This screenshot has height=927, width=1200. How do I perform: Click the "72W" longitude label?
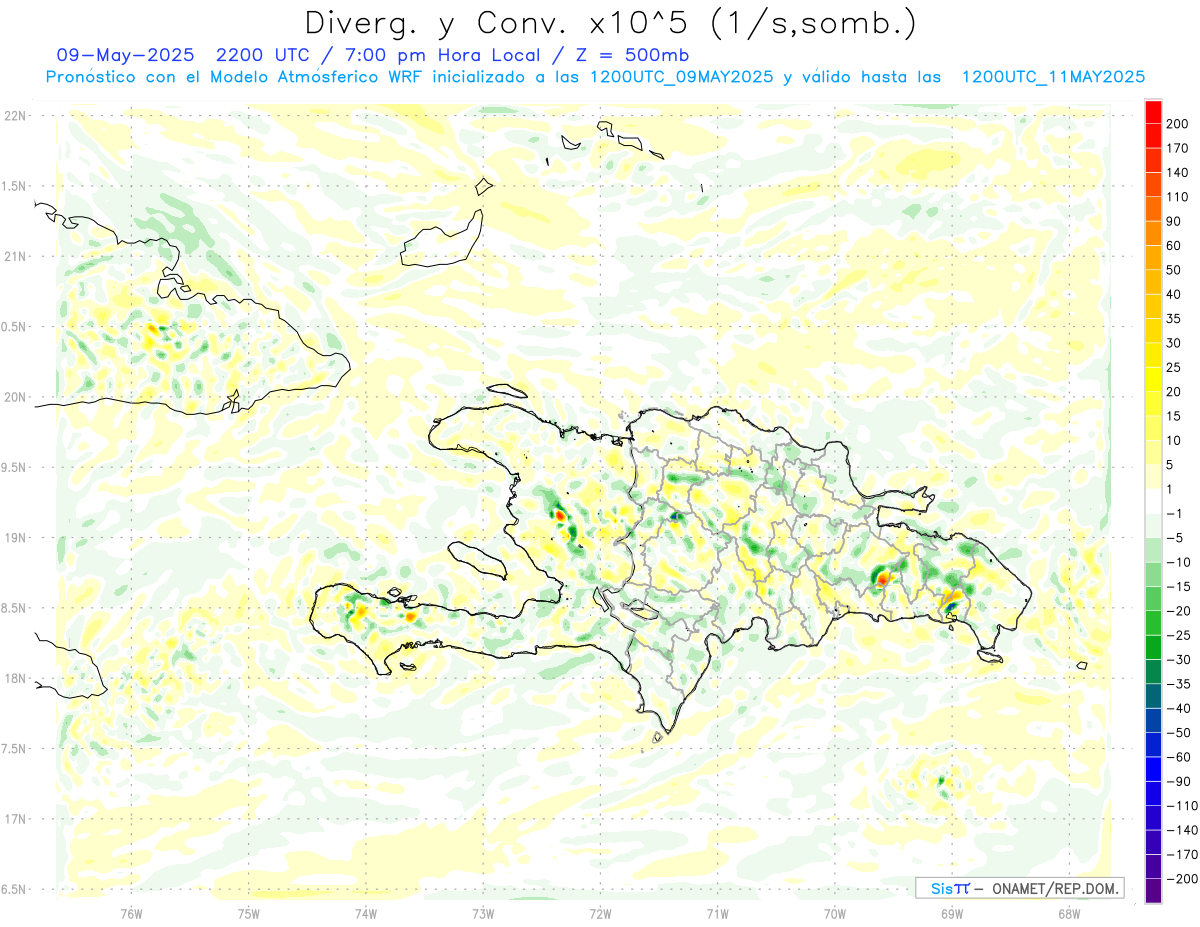[x=600, y=914]
